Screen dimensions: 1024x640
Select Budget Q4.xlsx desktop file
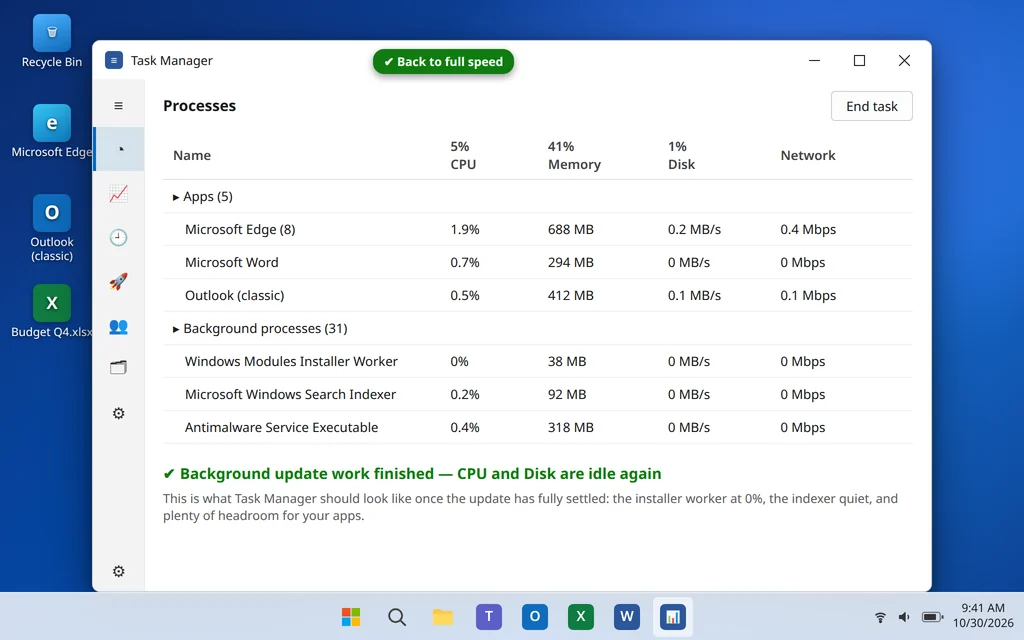[x=52, y=311]
